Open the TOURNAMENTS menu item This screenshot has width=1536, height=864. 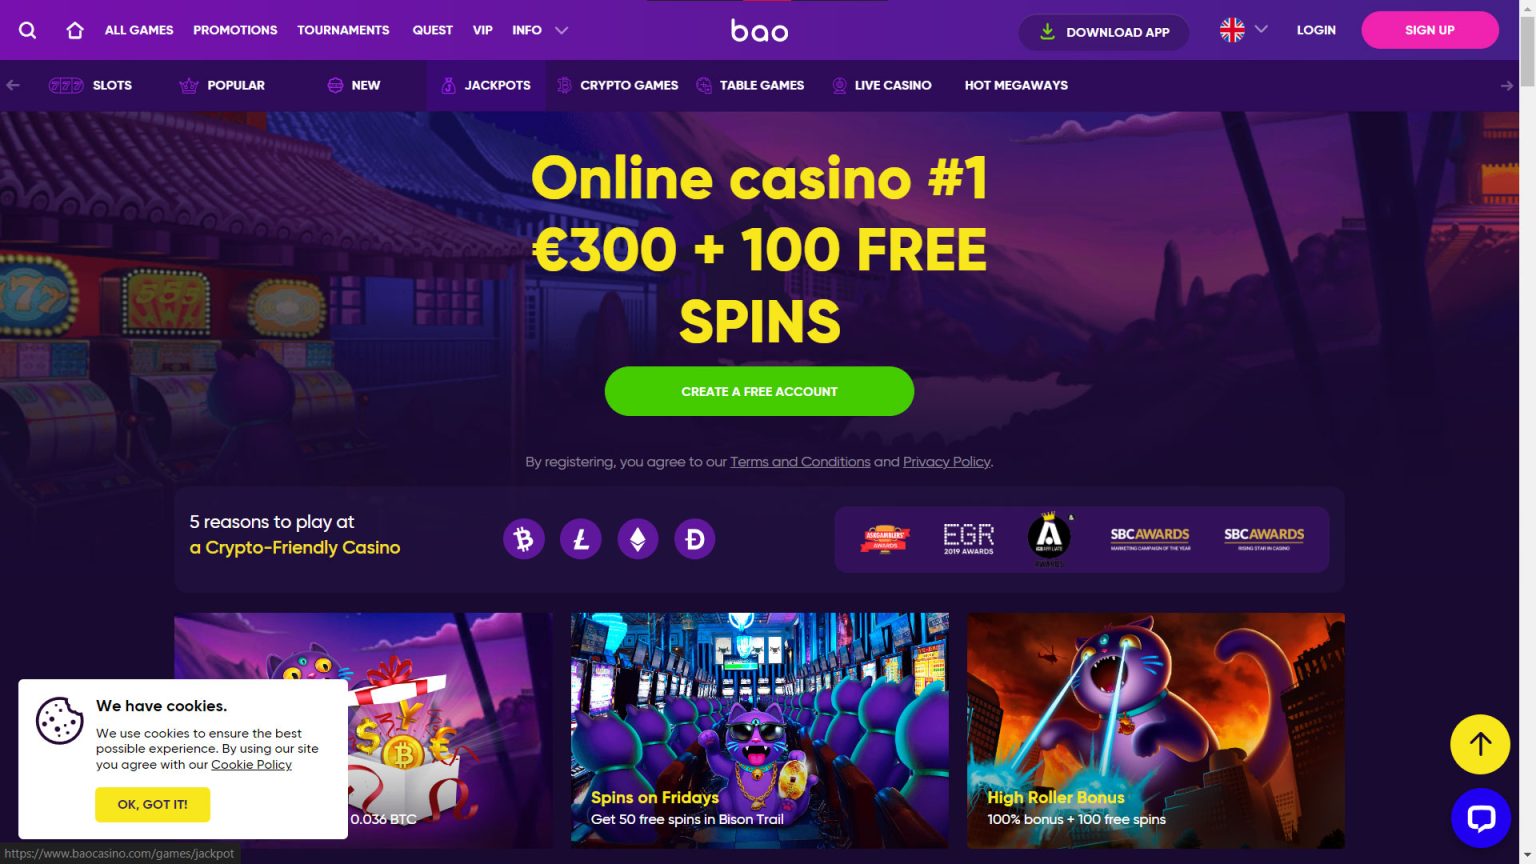[x=343, y=30]
